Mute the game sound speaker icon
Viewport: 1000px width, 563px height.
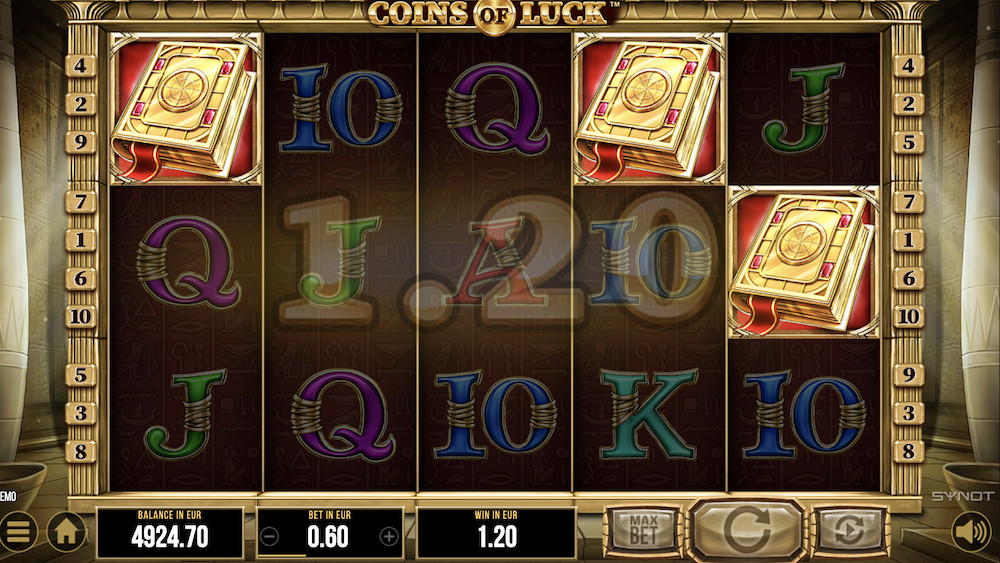(972, 532)
